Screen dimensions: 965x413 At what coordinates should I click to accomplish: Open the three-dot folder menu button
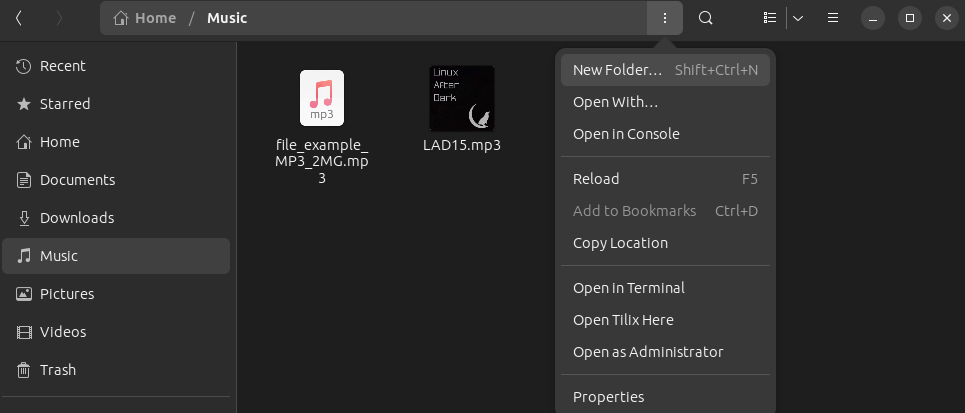coord(665,18)
